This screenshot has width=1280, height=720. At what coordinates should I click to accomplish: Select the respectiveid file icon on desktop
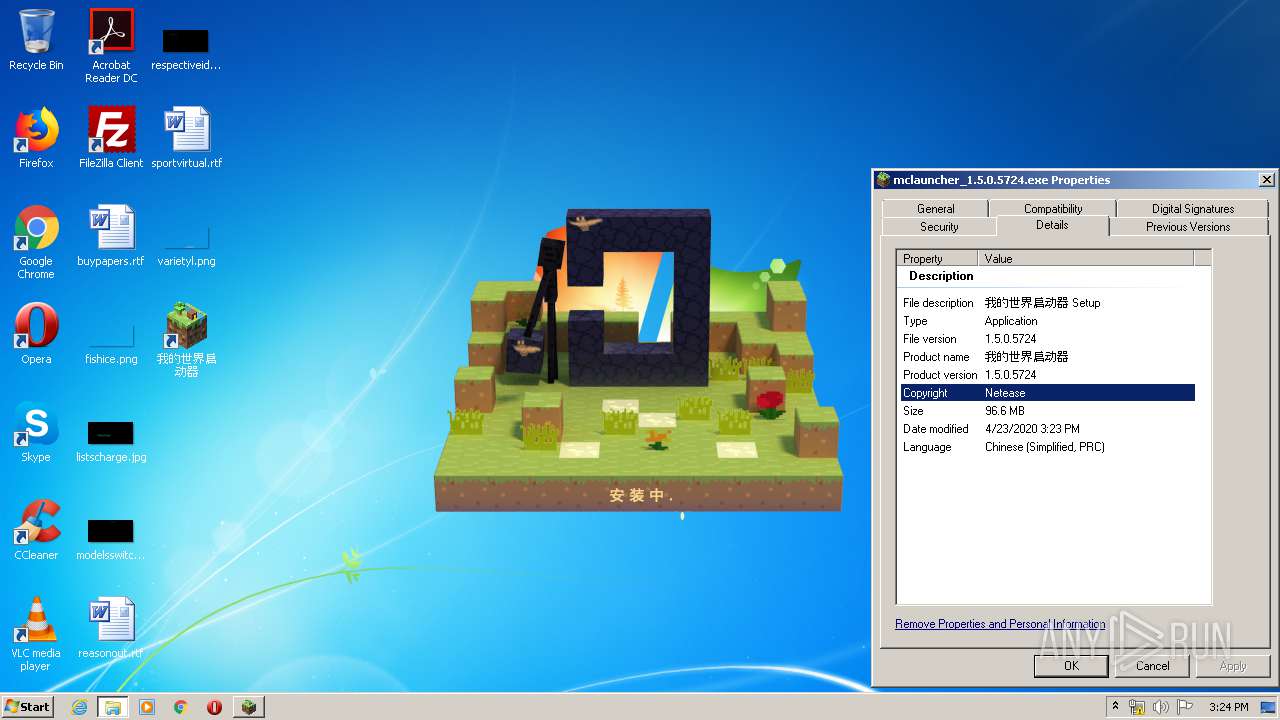point(186,48)
